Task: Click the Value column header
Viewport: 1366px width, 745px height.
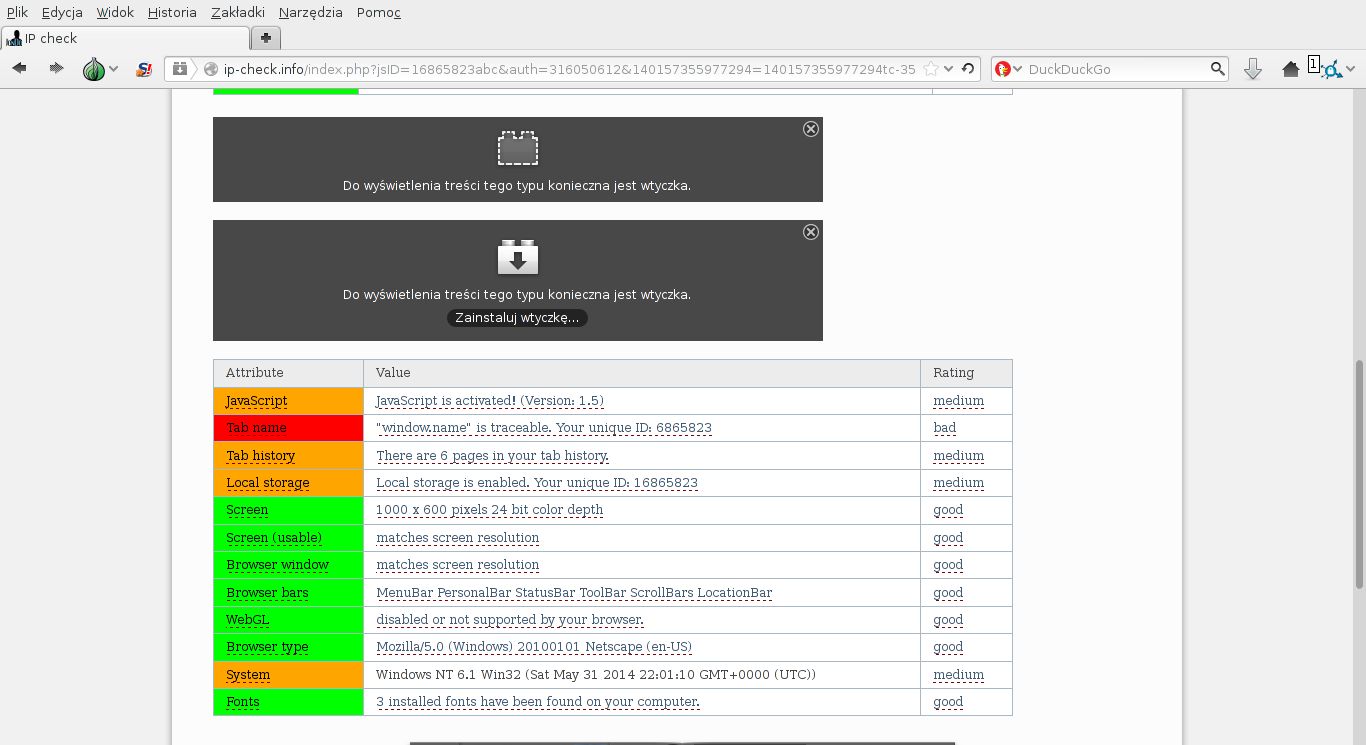Action: (642, 373)
